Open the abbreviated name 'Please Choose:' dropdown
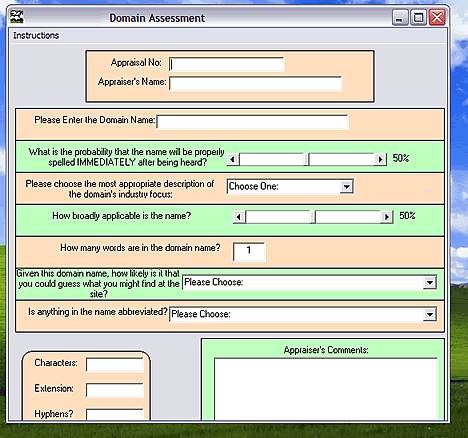The image size is (468, 438). (x=430, y=314)
